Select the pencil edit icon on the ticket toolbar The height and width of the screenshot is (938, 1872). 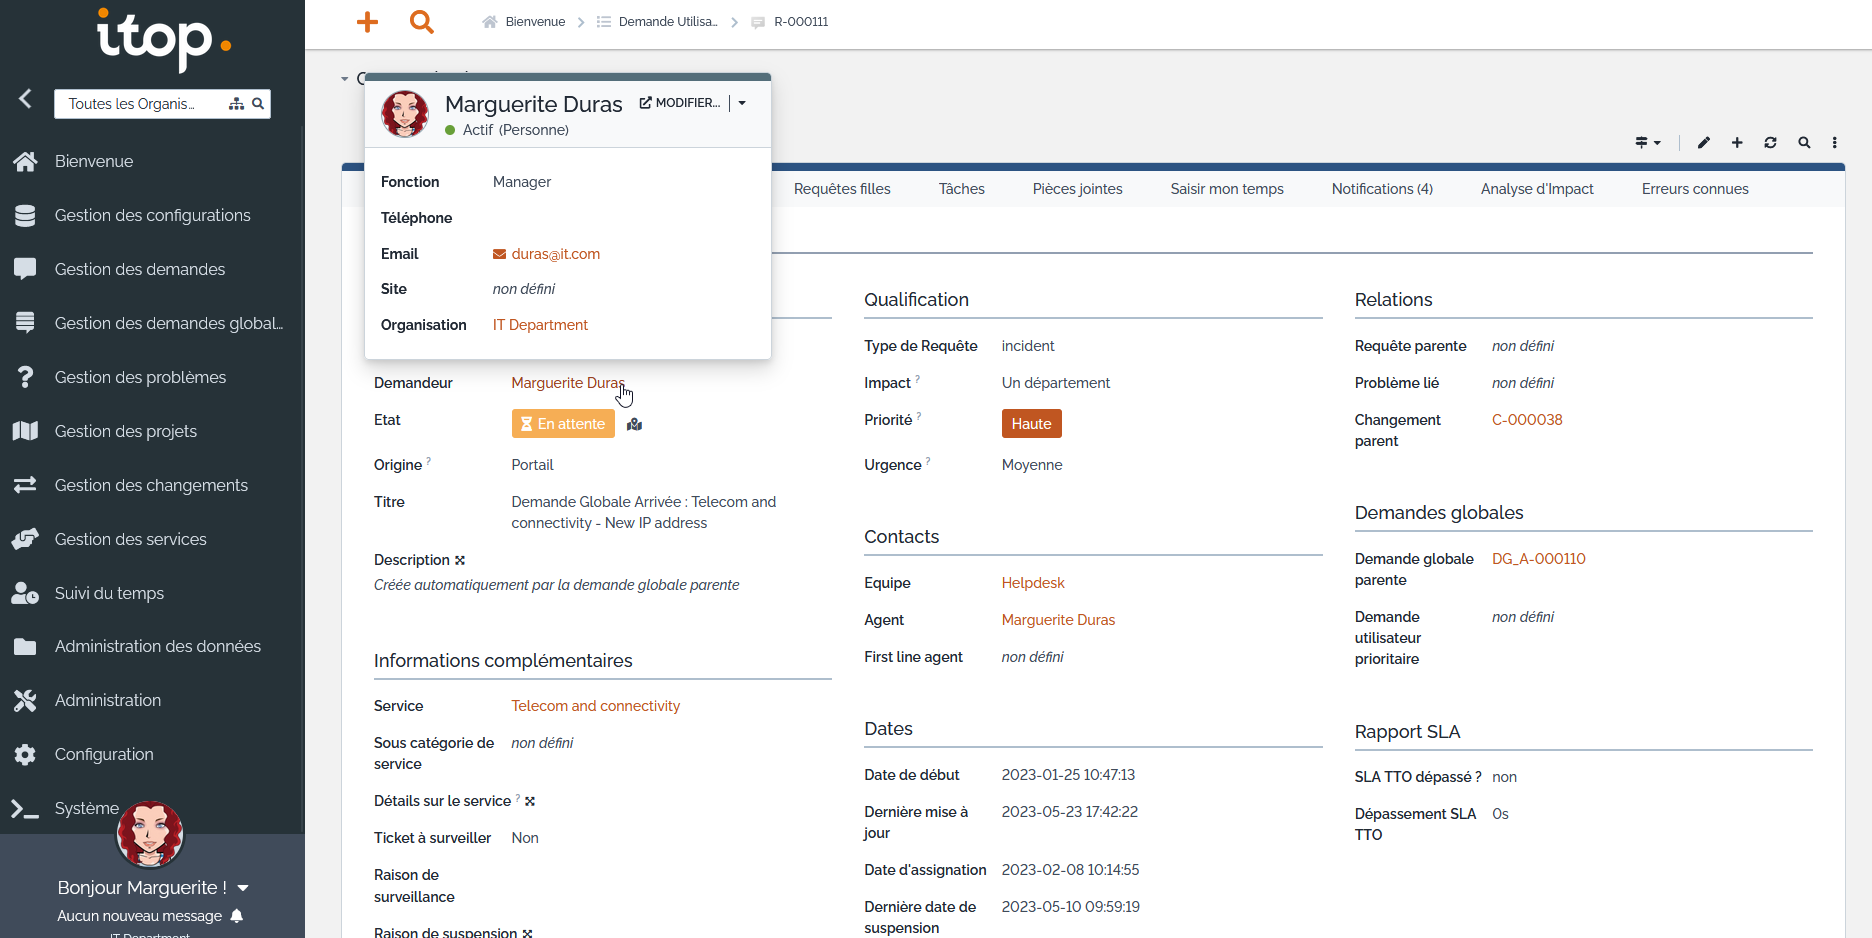pyautogui.click(x=1703, y=143)
